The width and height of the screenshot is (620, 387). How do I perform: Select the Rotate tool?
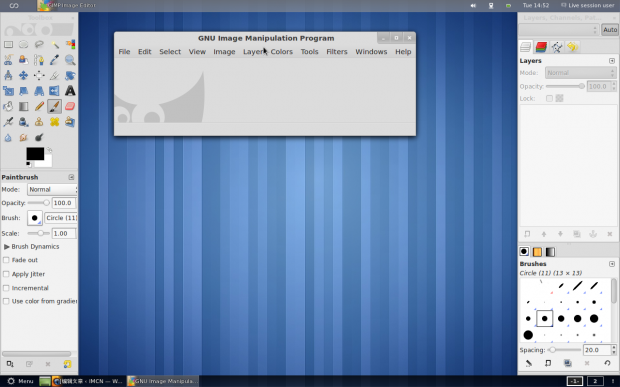(x=70, y=75)
